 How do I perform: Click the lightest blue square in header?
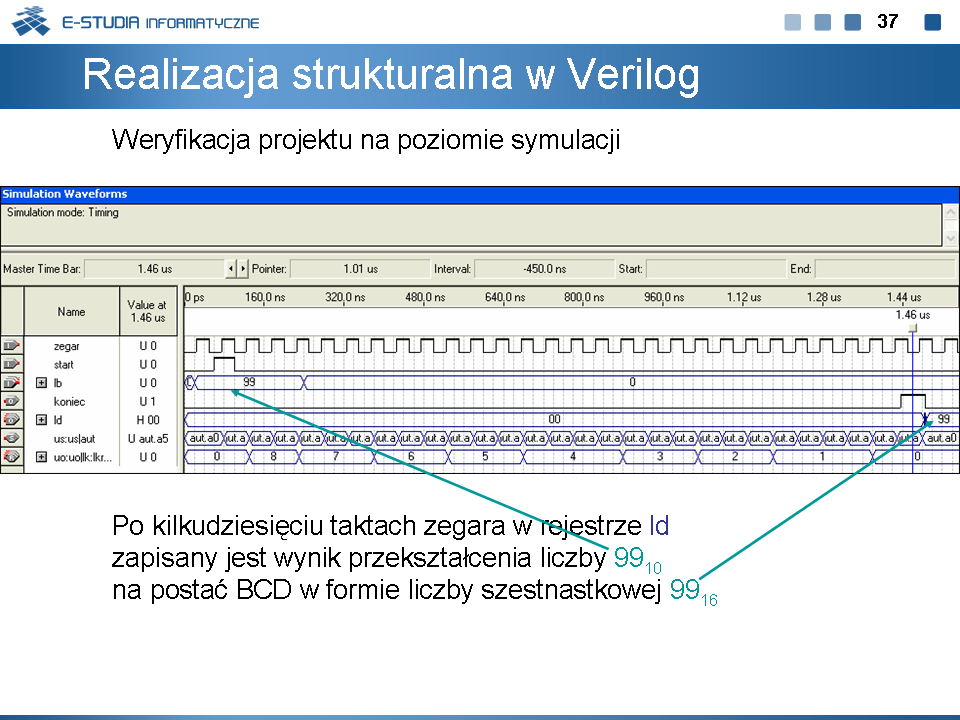(x=793, y=22)
